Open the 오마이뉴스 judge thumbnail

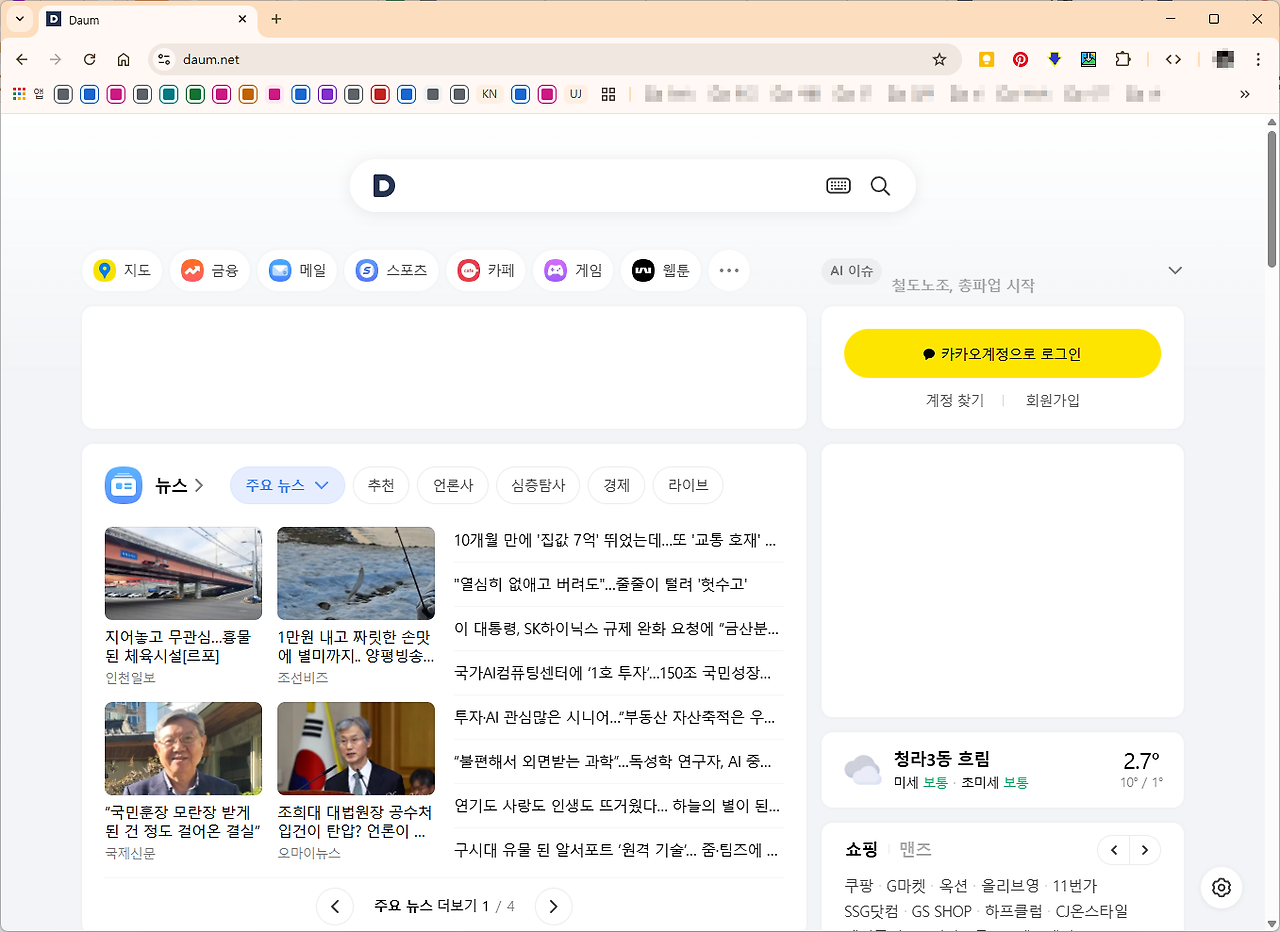click(356, 749)
